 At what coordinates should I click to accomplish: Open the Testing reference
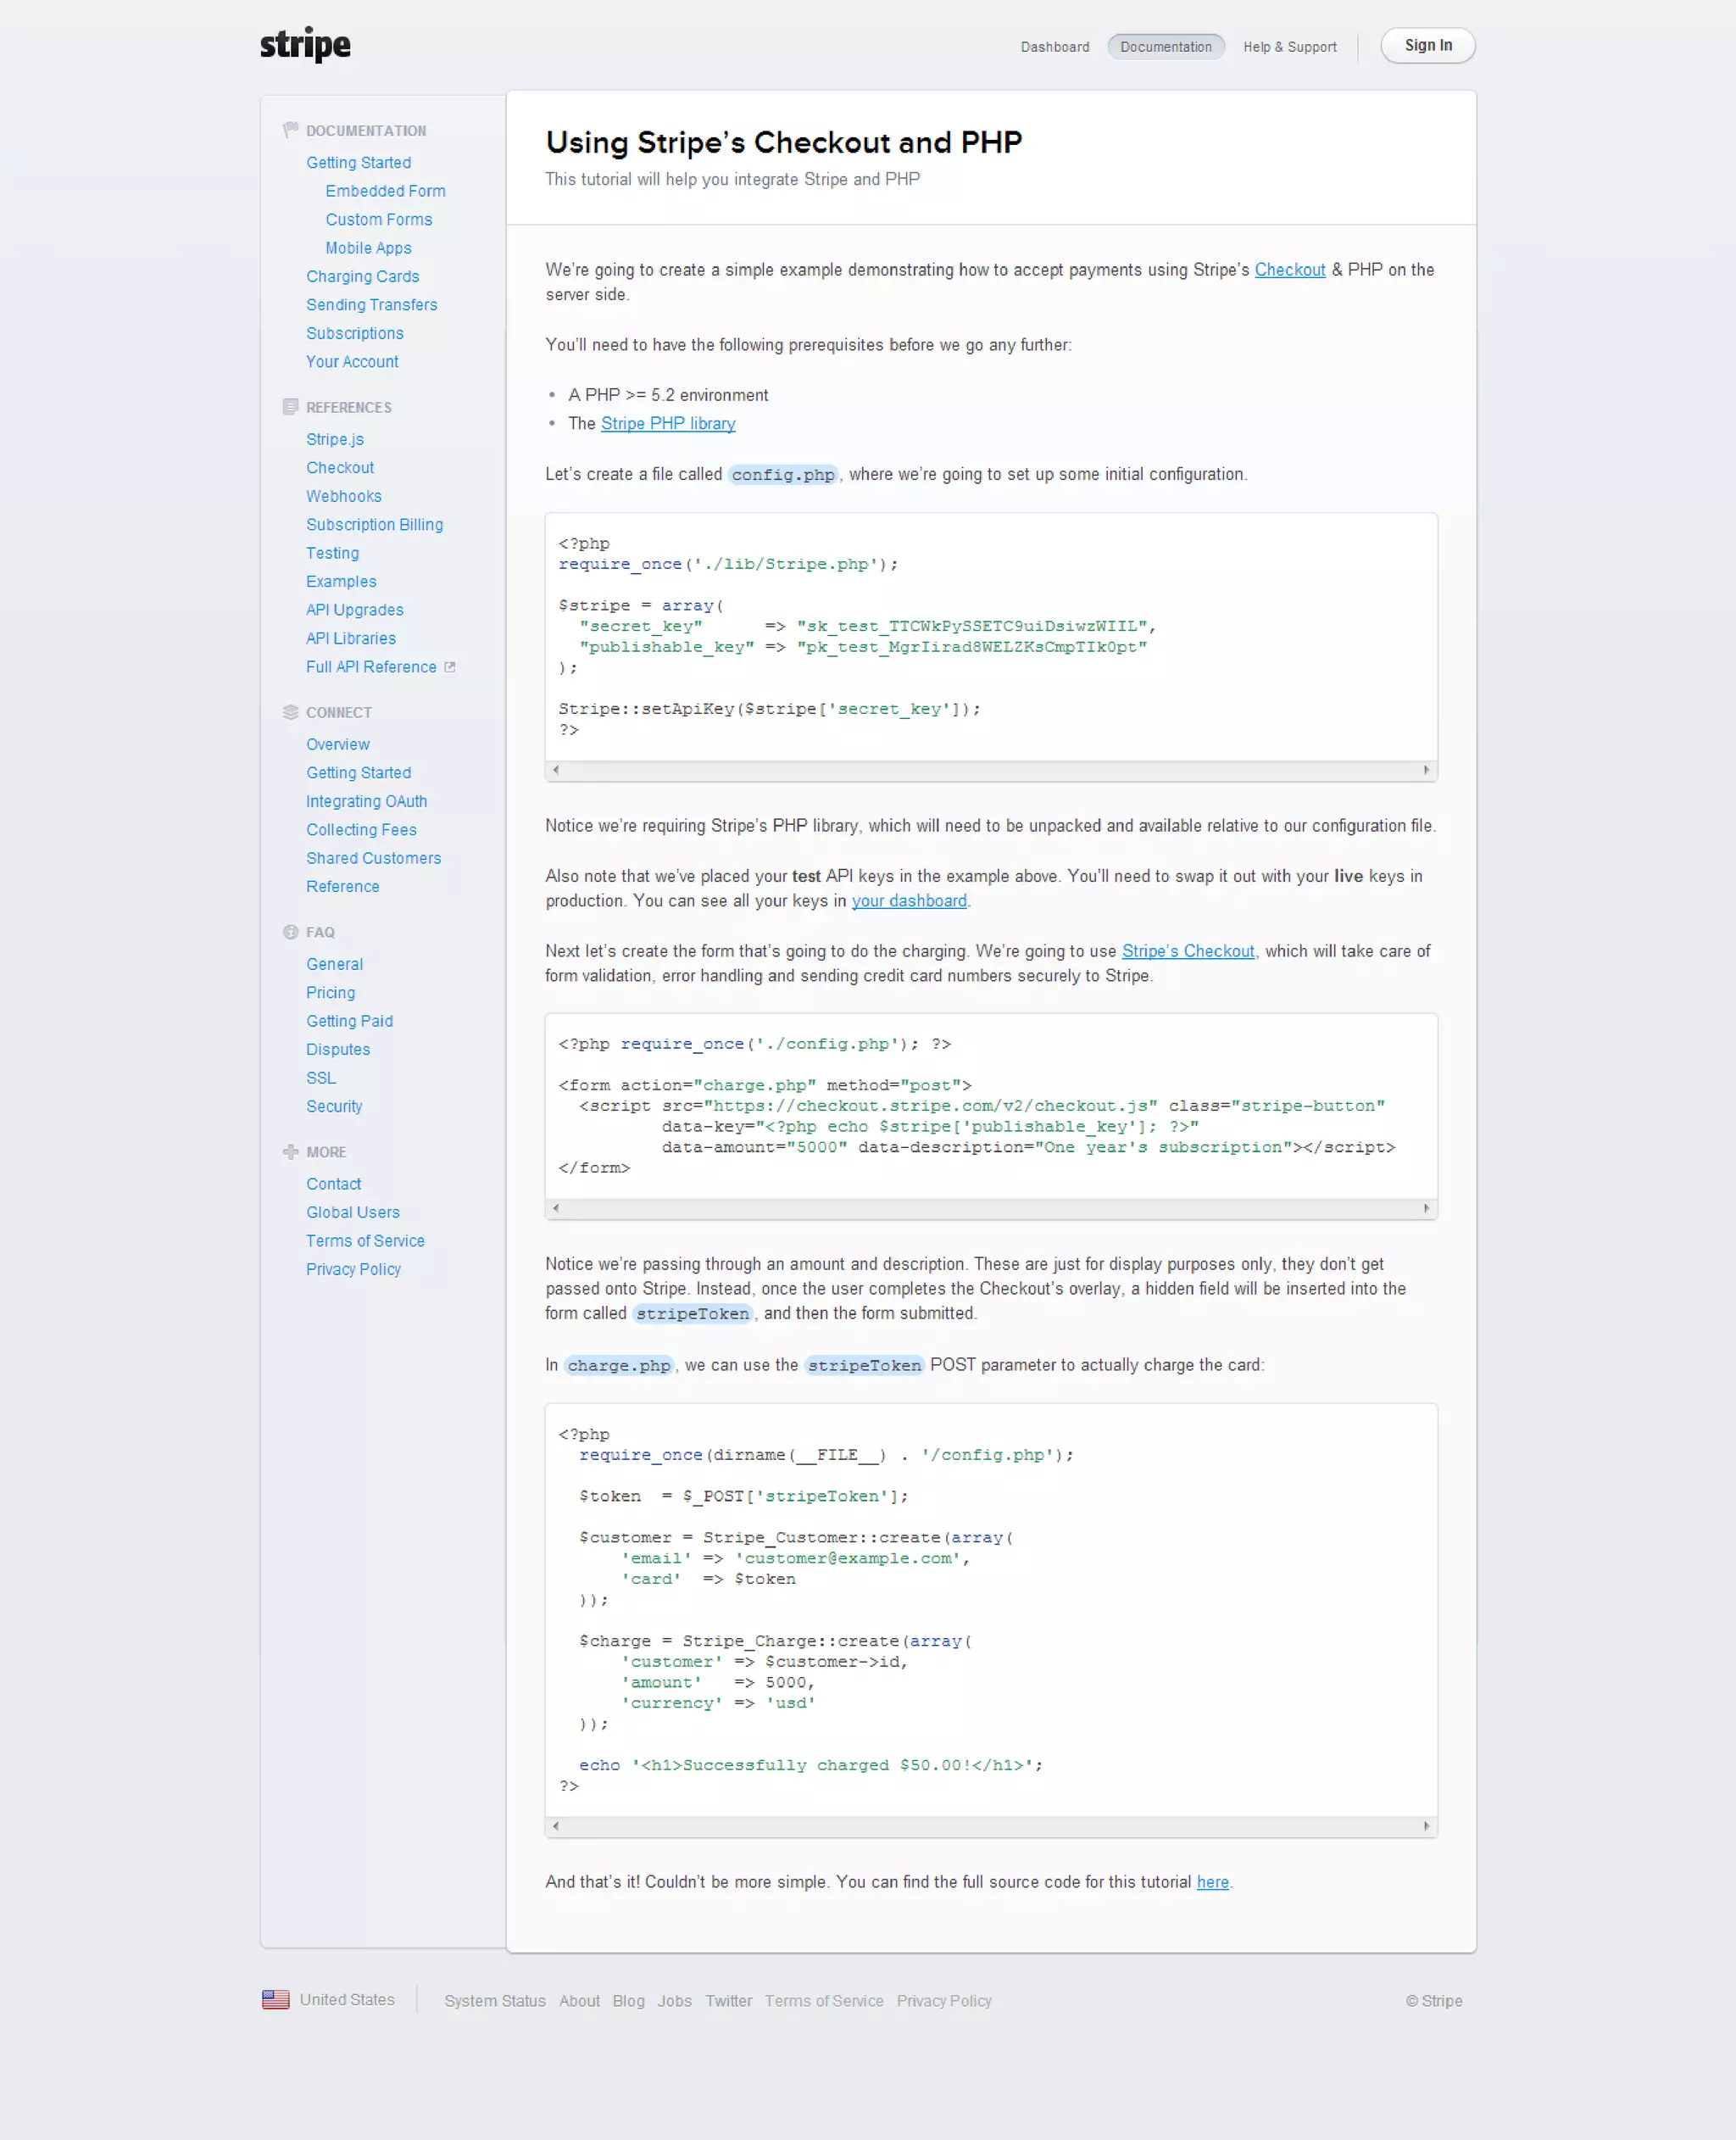(332, 554)
